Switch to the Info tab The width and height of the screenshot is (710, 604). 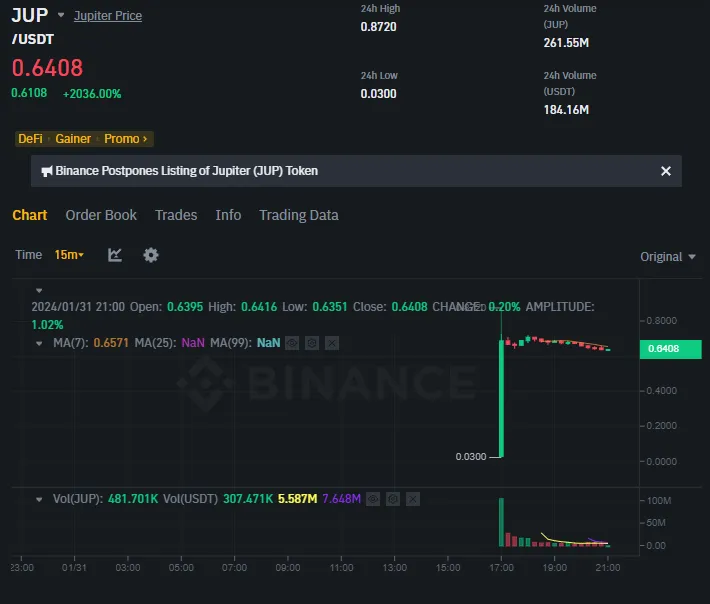[x=228, y=215]
